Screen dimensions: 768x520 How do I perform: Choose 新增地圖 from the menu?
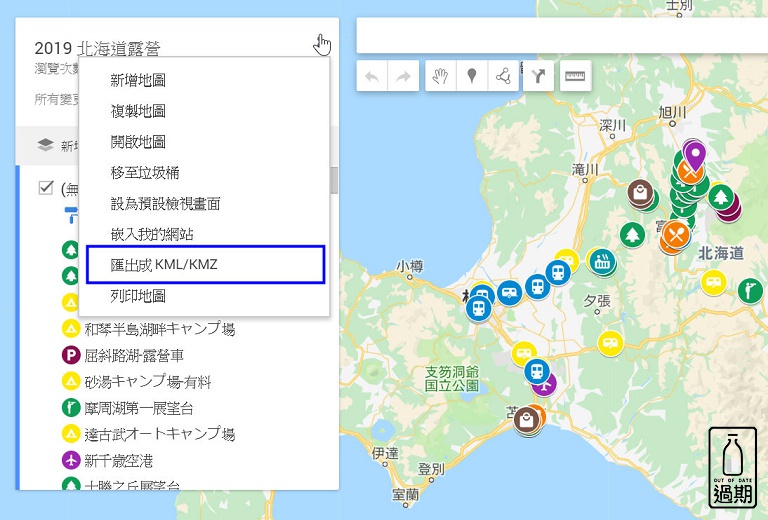(138, 80)
